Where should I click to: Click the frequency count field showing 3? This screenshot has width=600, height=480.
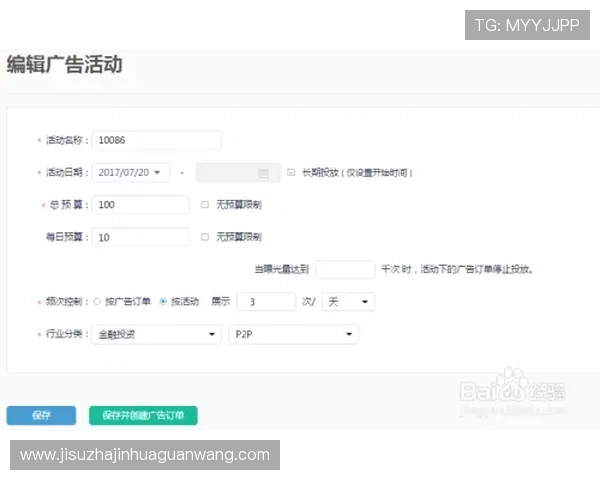click(x=266, y=302)
